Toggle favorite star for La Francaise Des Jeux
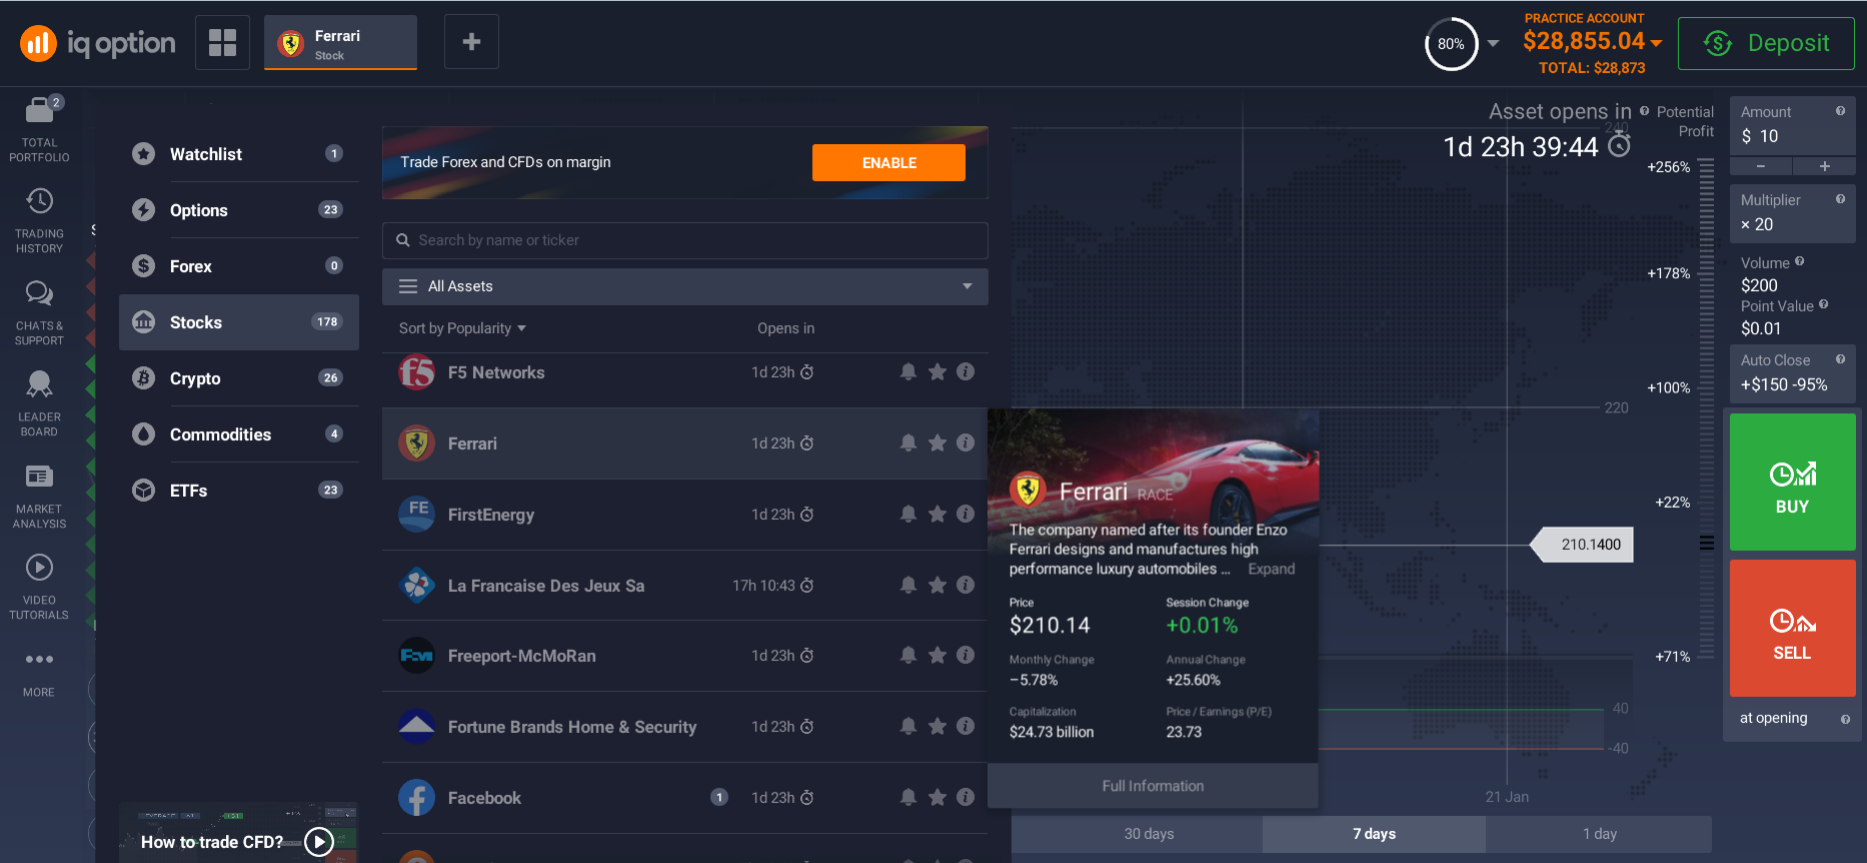 (937, 585)
